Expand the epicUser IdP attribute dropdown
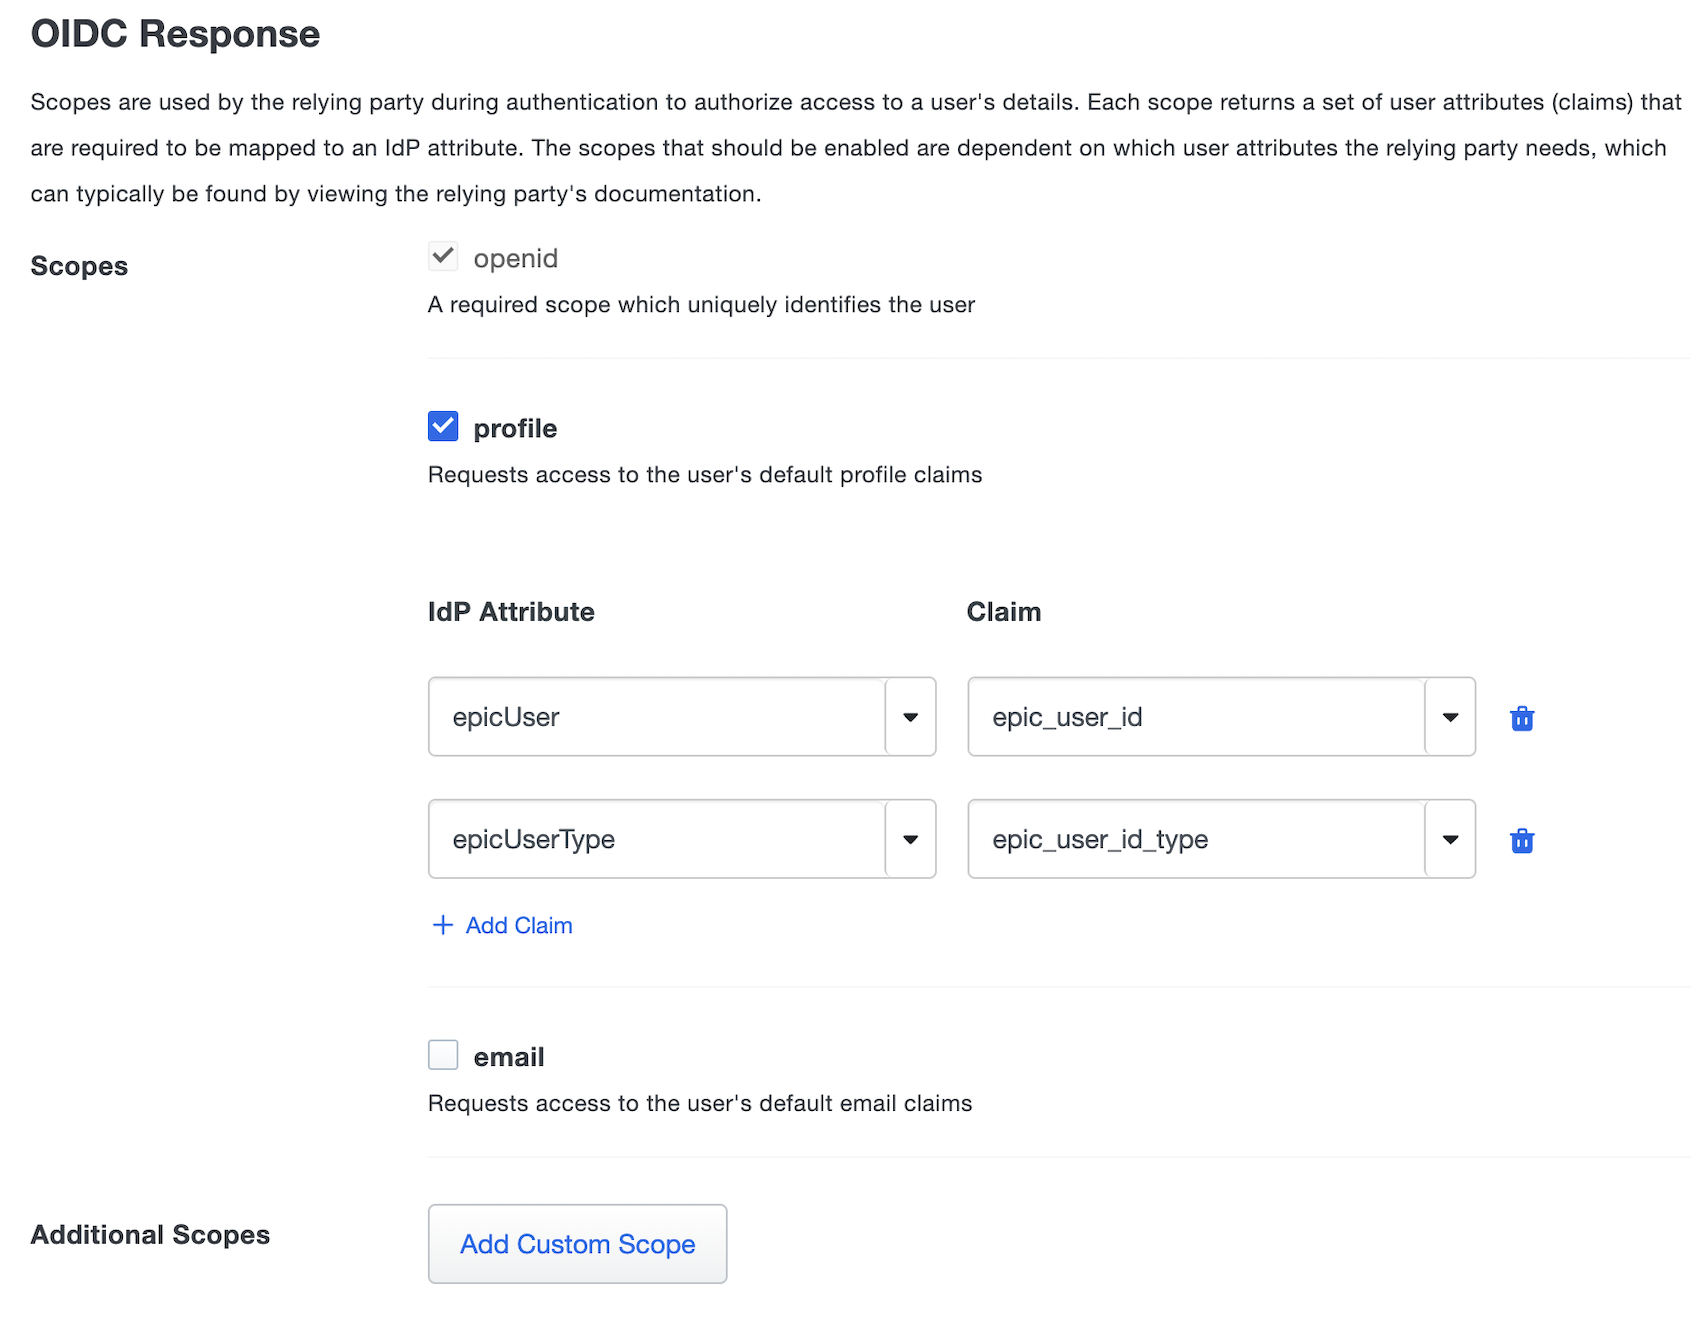The height and width of the screenshot is (1328, 1700). (909, 717)
